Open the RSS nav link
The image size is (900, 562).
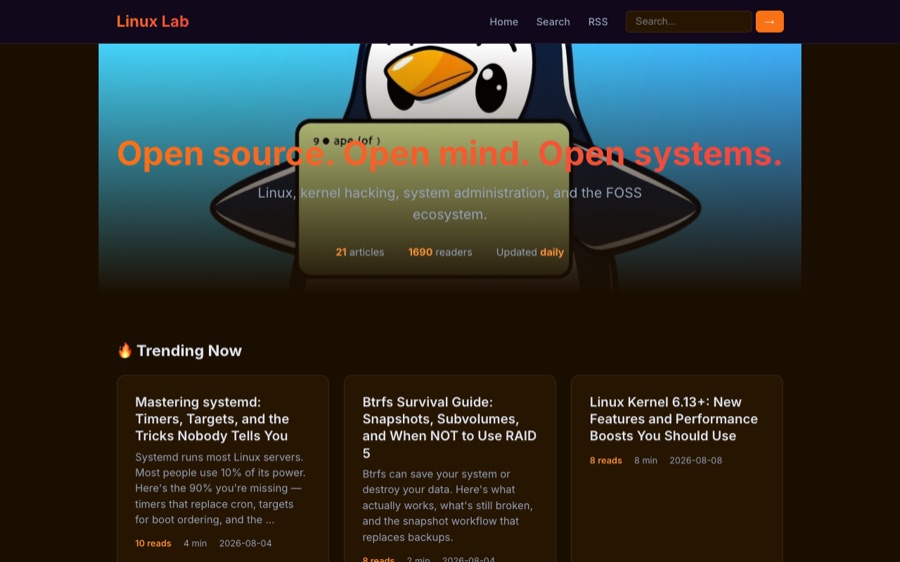point(598,22)
